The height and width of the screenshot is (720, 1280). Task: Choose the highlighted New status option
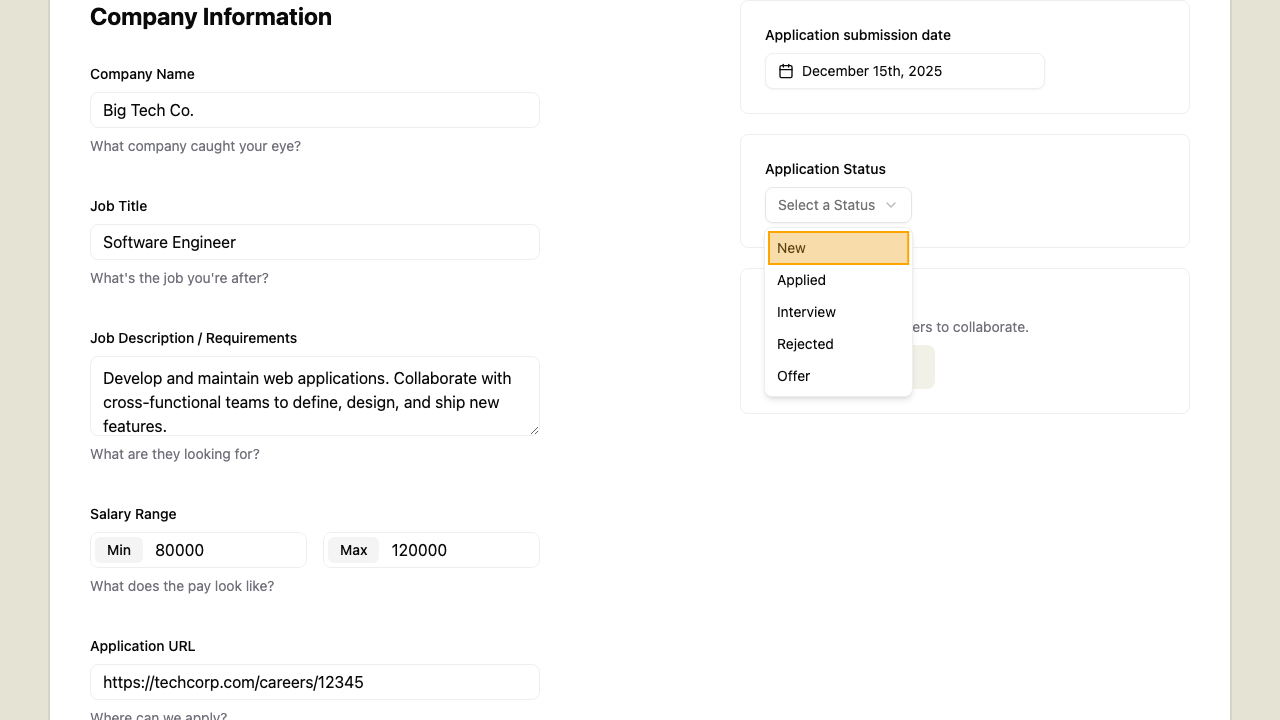838,248
